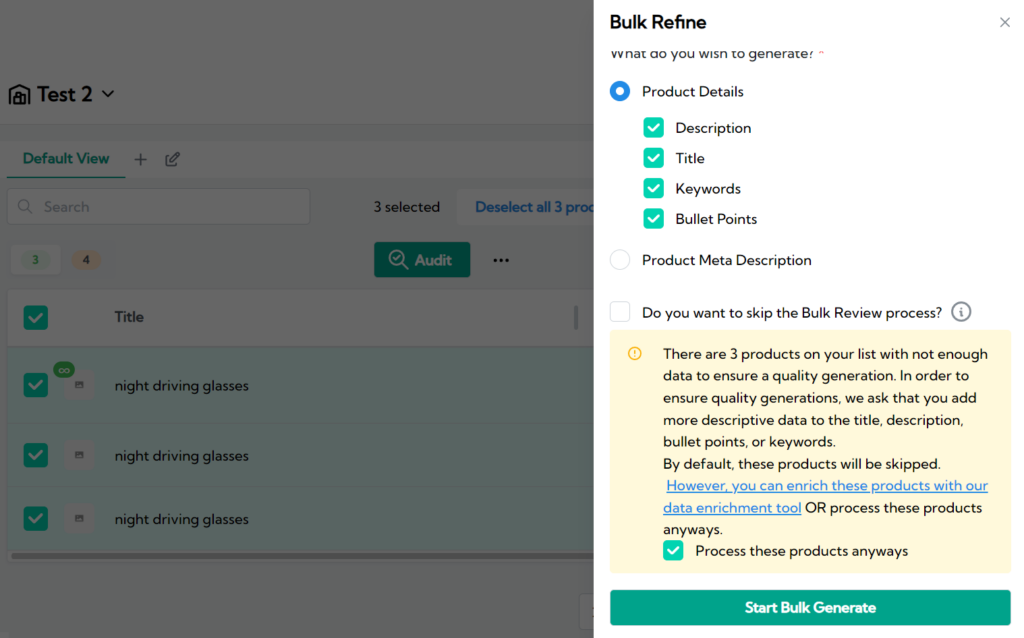The image size is (1024, 638).
Task: Click the edit view pencil icon
Action: click(172, 159)
